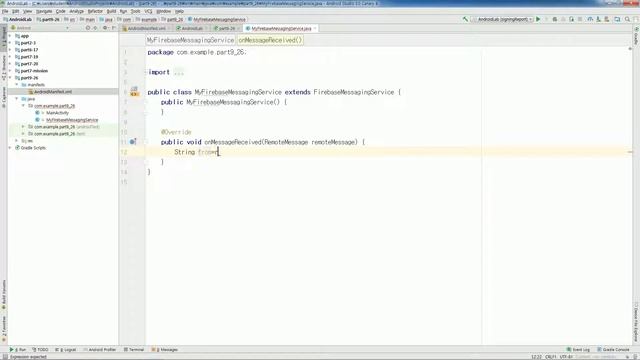Screen dimensions: 640x360
Task: Open the Navigate menu
Action: [x=44, y=11]
